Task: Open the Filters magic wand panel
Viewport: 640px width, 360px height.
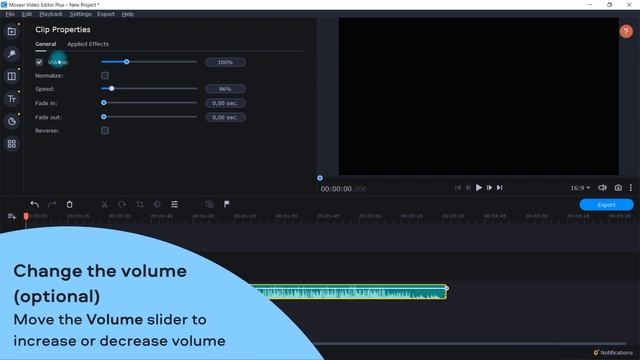Action: tap(12, 54)
